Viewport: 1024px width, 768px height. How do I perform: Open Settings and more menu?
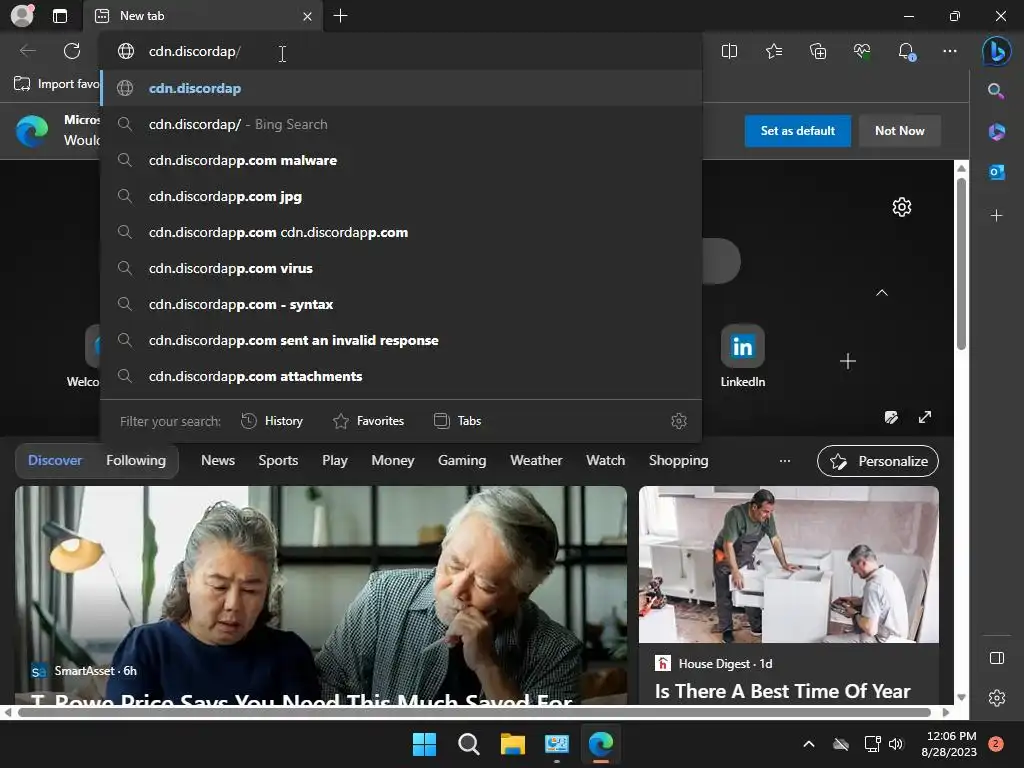pyautogui.click(x=950, y=51)
